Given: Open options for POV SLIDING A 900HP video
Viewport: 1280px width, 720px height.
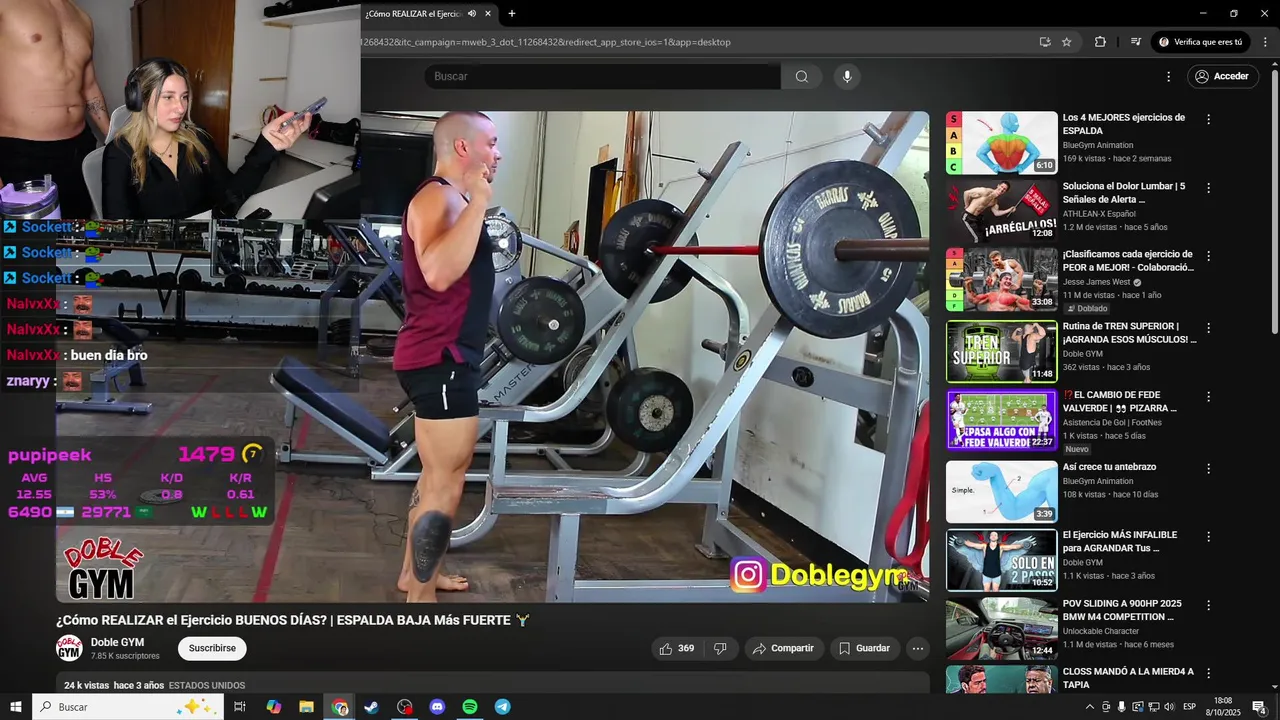Looking at the screenshot, I should (1208, 605).
